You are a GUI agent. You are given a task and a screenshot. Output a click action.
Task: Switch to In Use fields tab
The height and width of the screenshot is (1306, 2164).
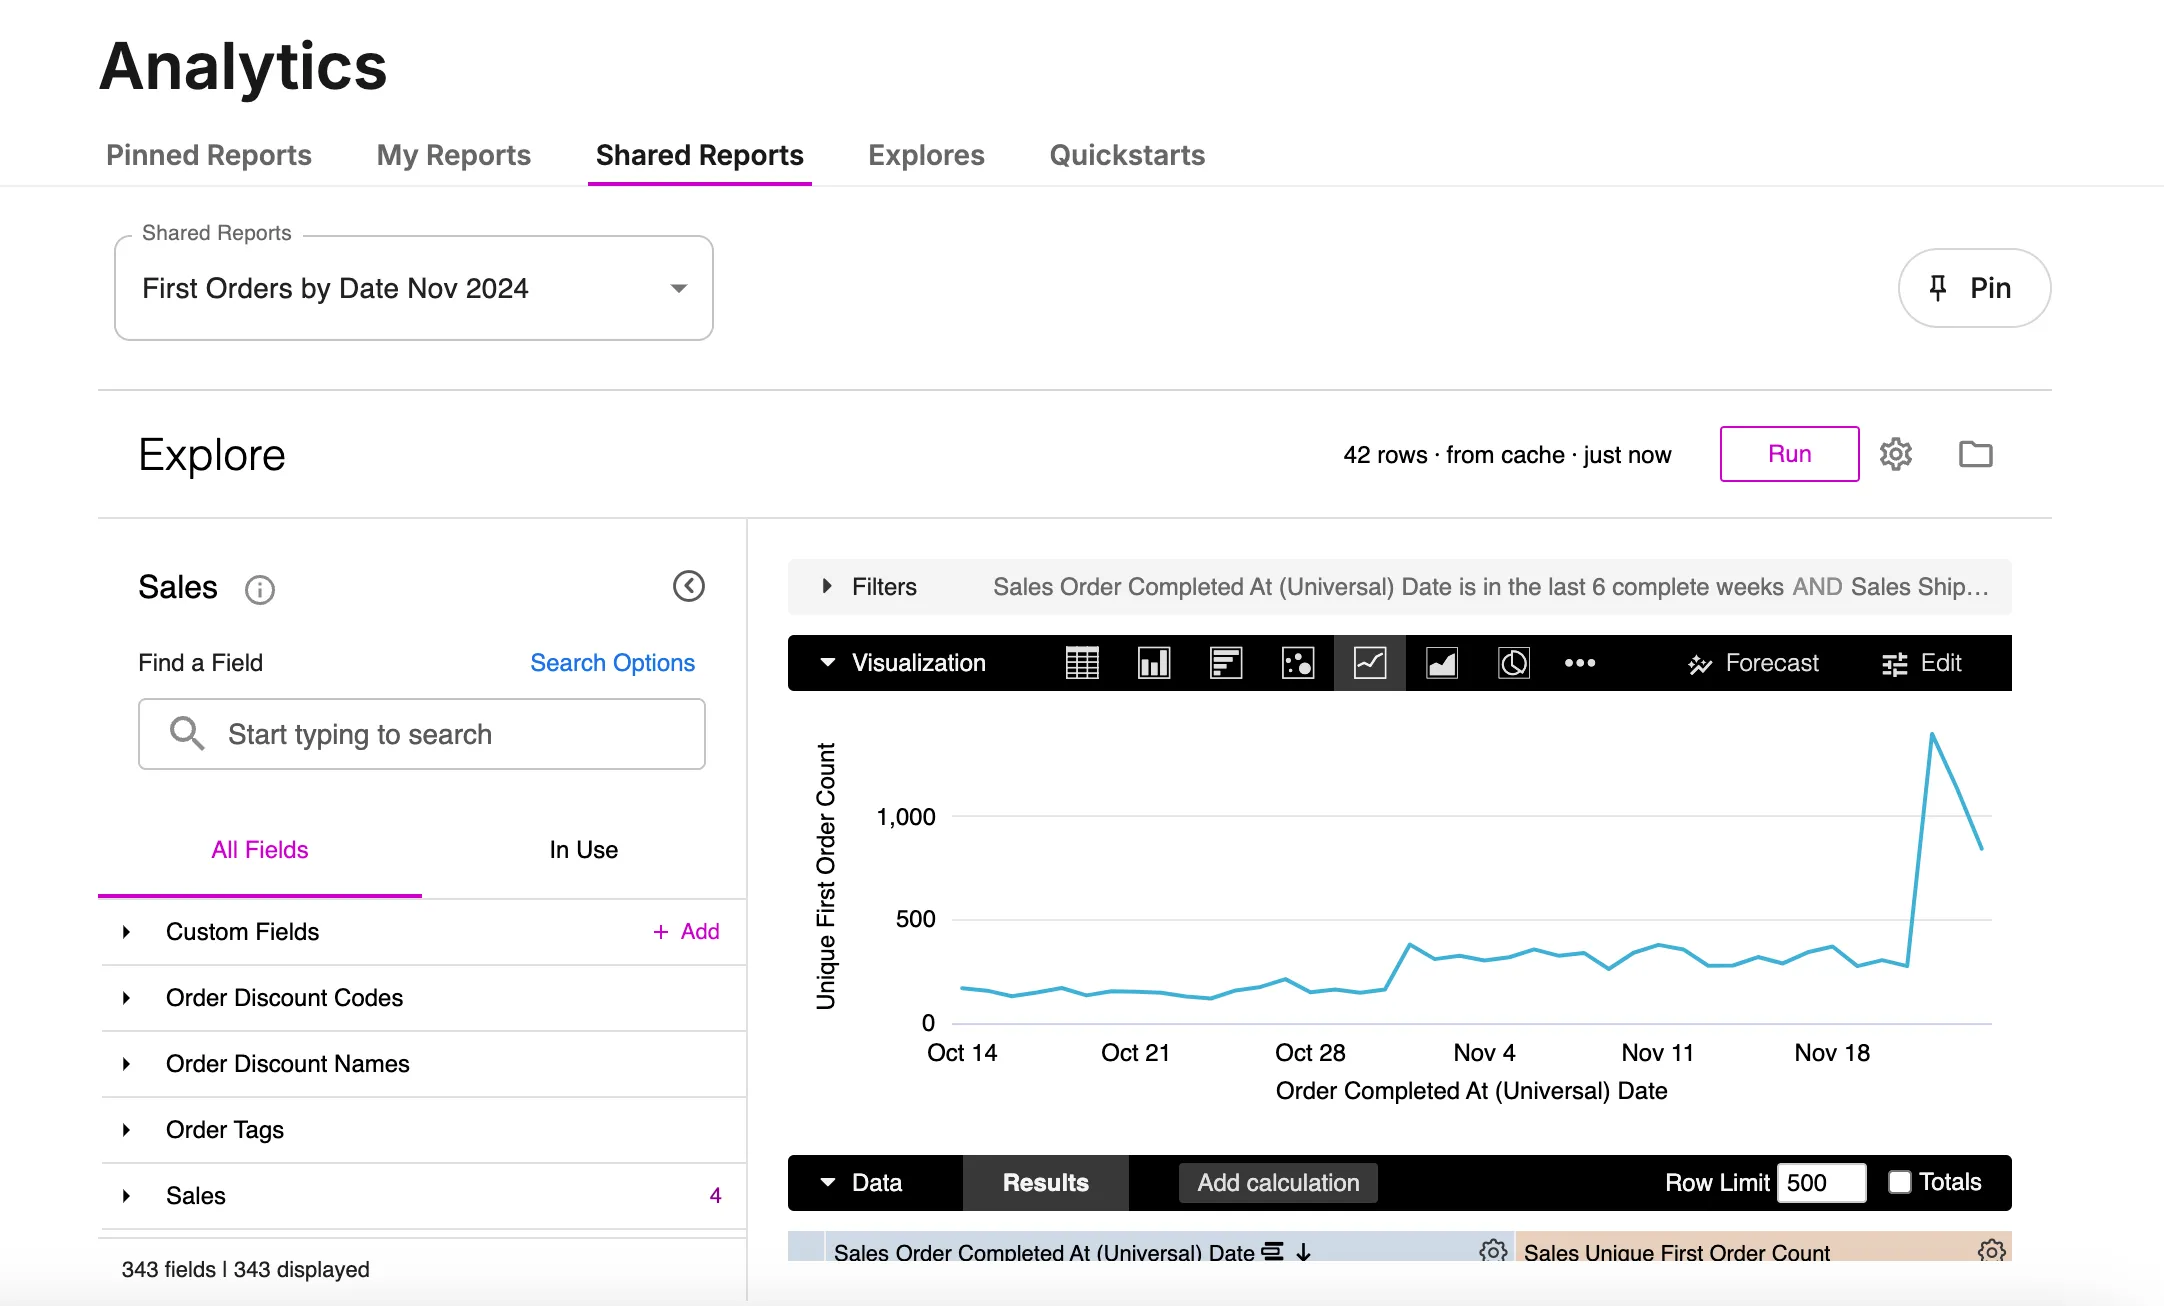(584, 850)
